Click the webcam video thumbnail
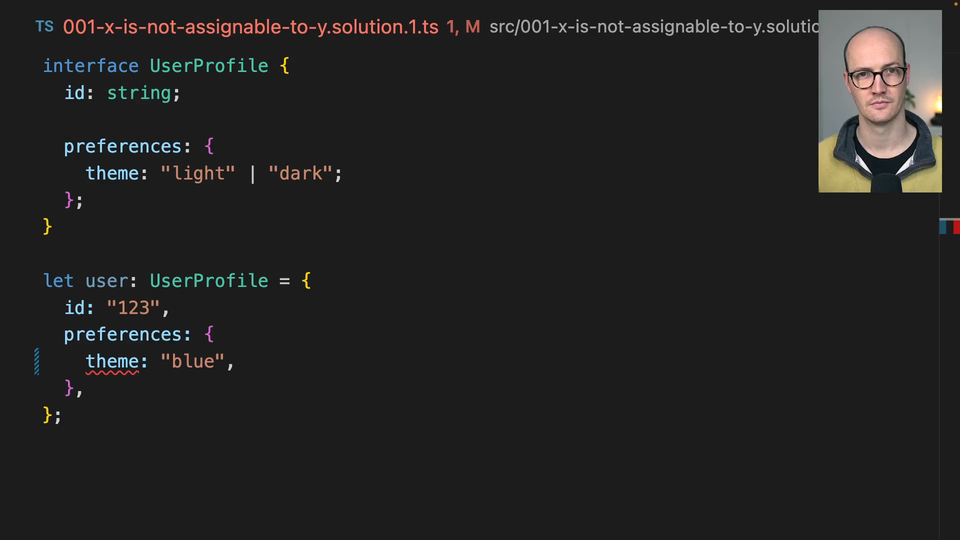The width and height of the screenshot is (960, 540). pyautogui.click(x=879, y=101)
